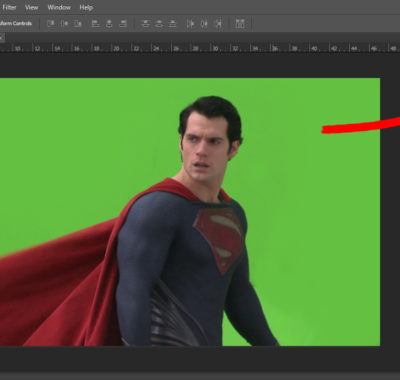
Task: Open the Help menu
Action: coord(86,7)
